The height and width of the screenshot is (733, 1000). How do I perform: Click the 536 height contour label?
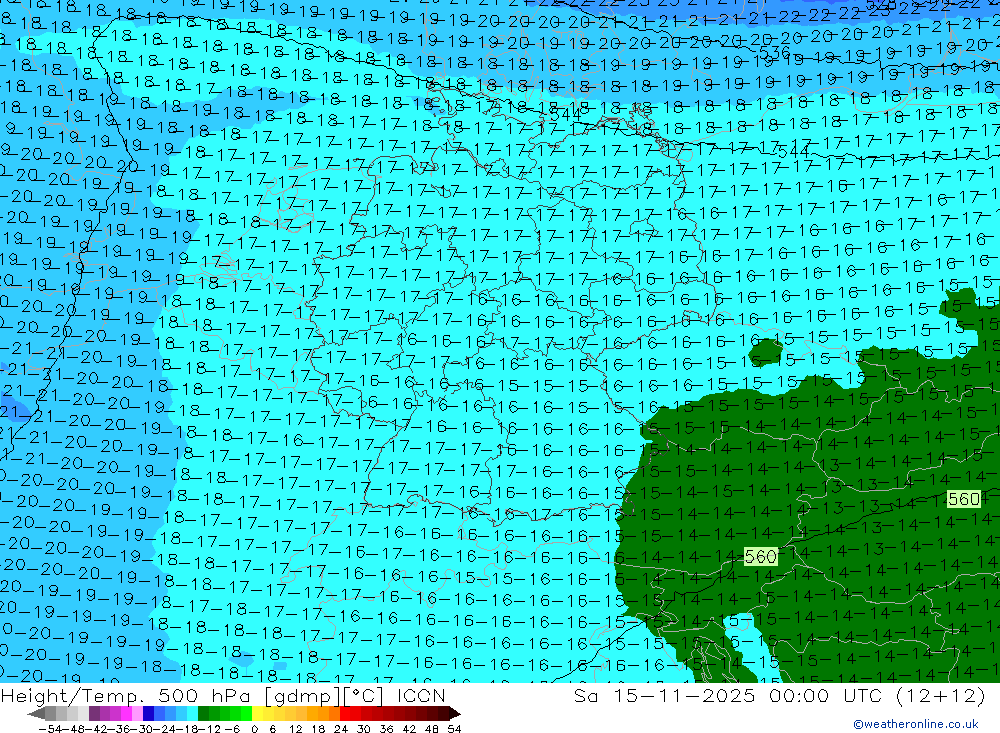click(774, 53)
